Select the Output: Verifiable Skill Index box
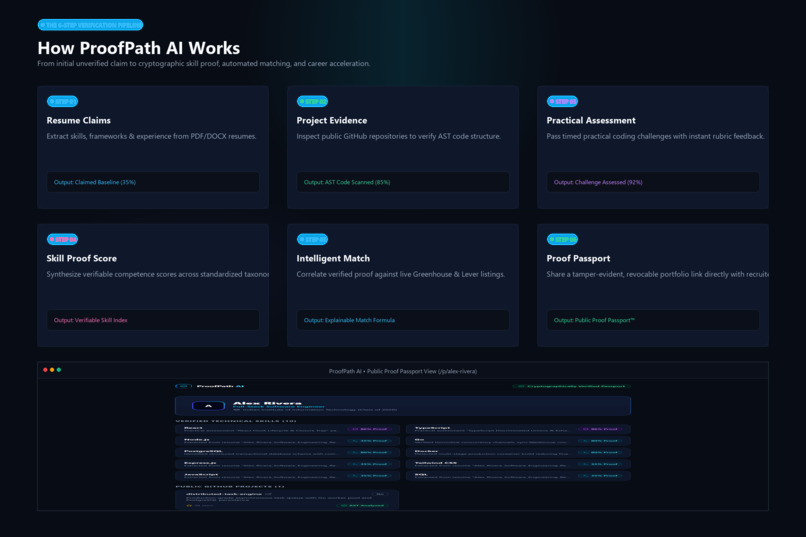 point(153,320)
